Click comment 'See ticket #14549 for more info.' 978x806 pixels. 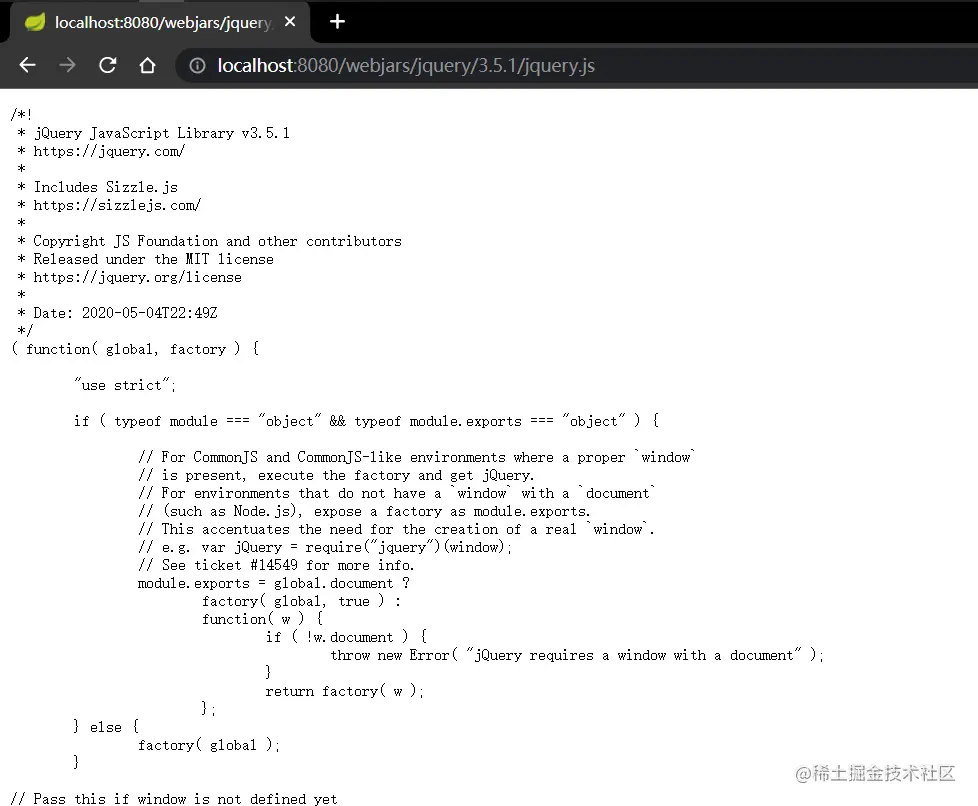click(x=276, y=565)
